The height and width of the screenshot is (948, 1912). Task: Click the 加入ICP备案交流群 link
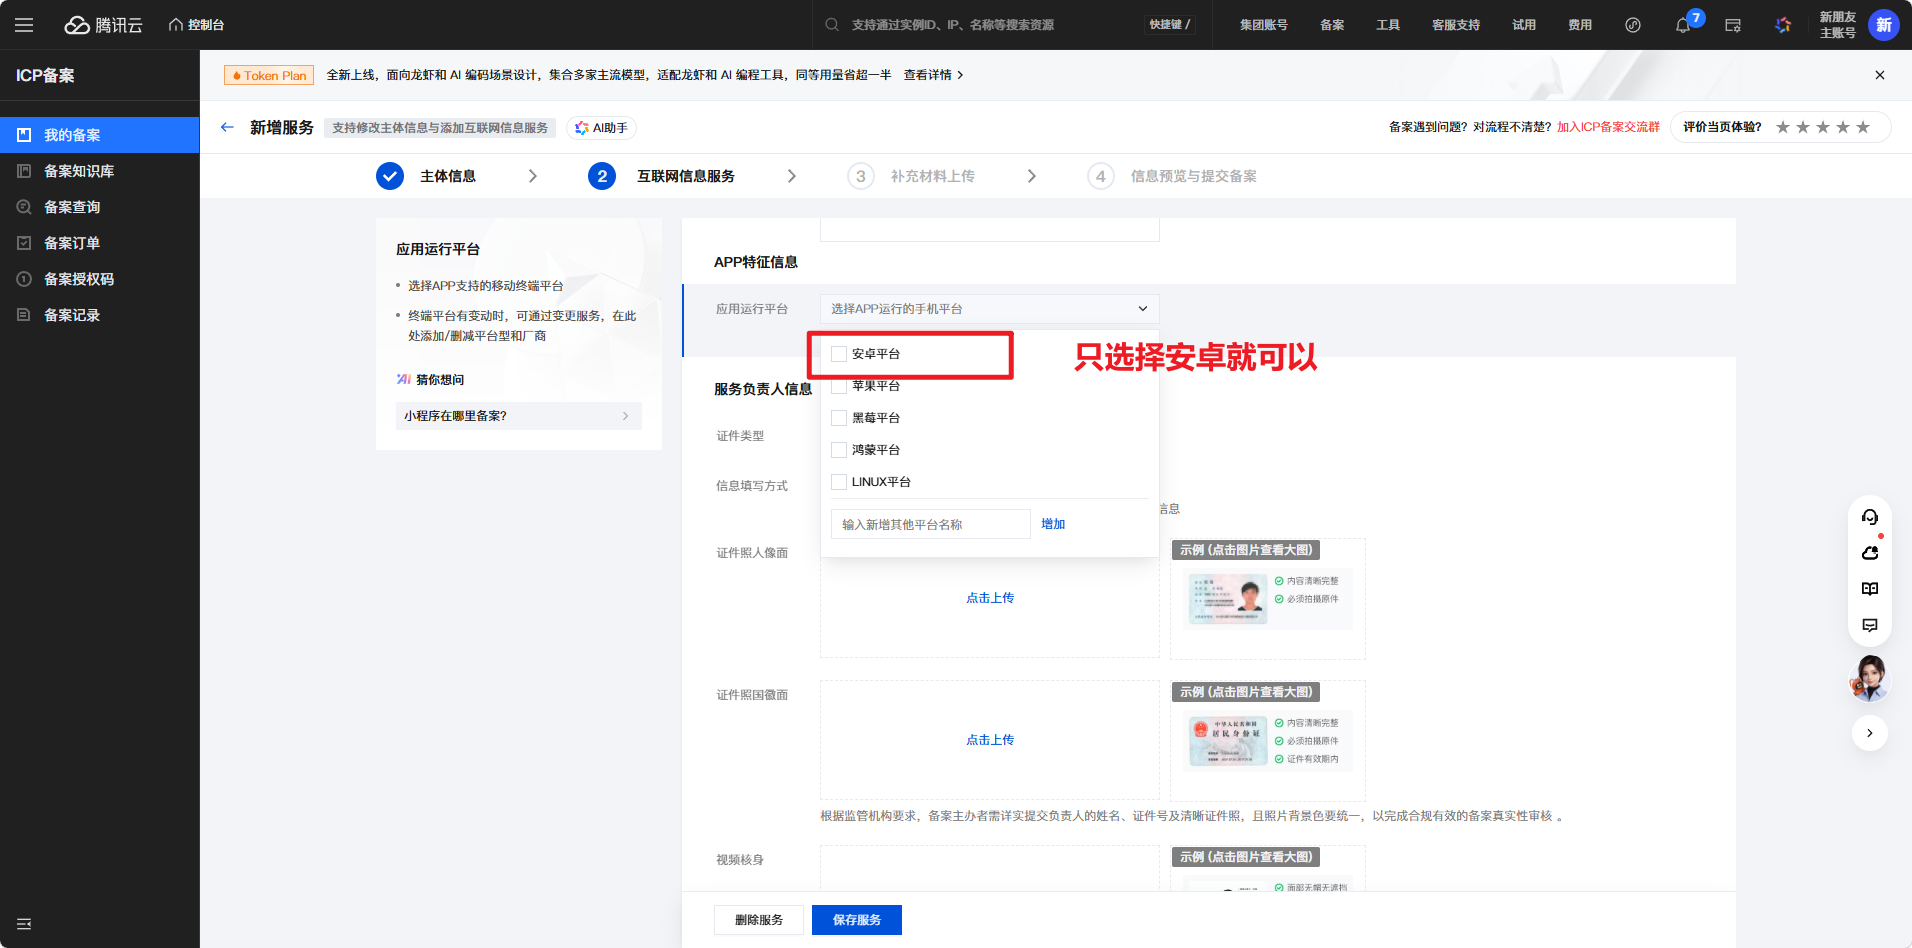(1608, 127)
